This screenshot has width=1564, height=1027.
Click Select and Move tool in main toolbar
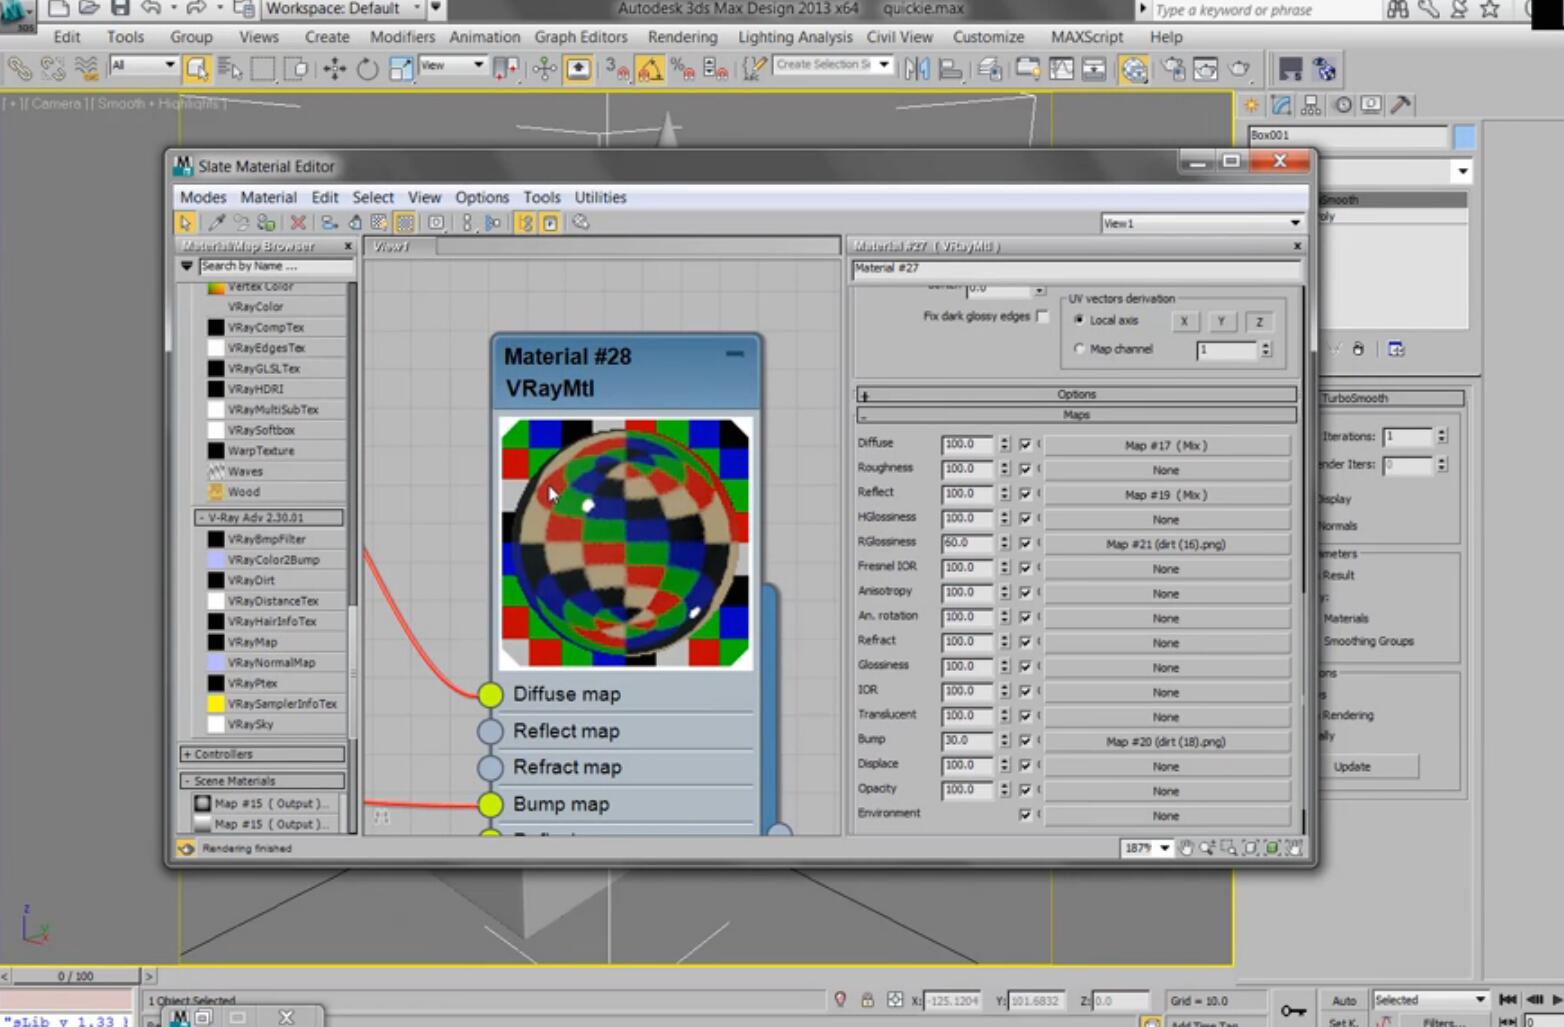pos(334,69)
